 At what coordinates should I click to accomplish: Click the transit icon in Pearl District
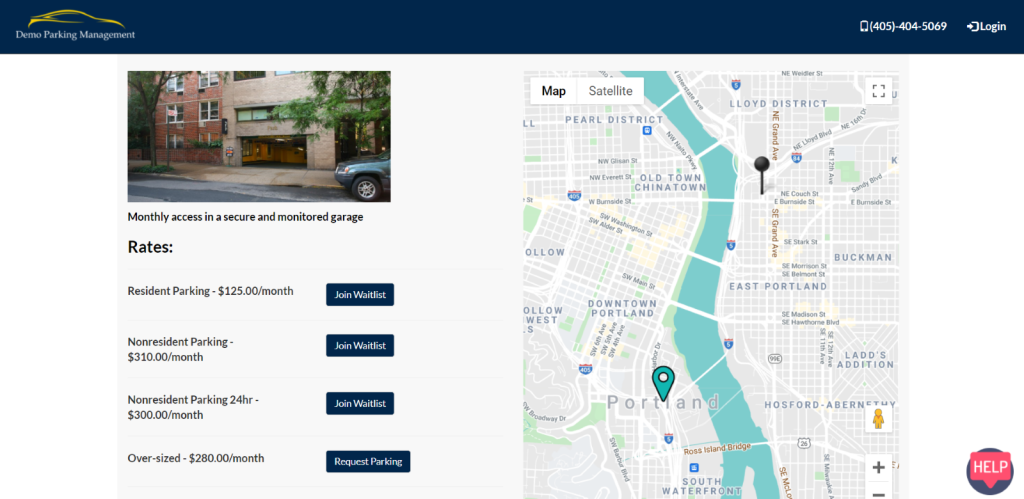[x=648, y=130]
